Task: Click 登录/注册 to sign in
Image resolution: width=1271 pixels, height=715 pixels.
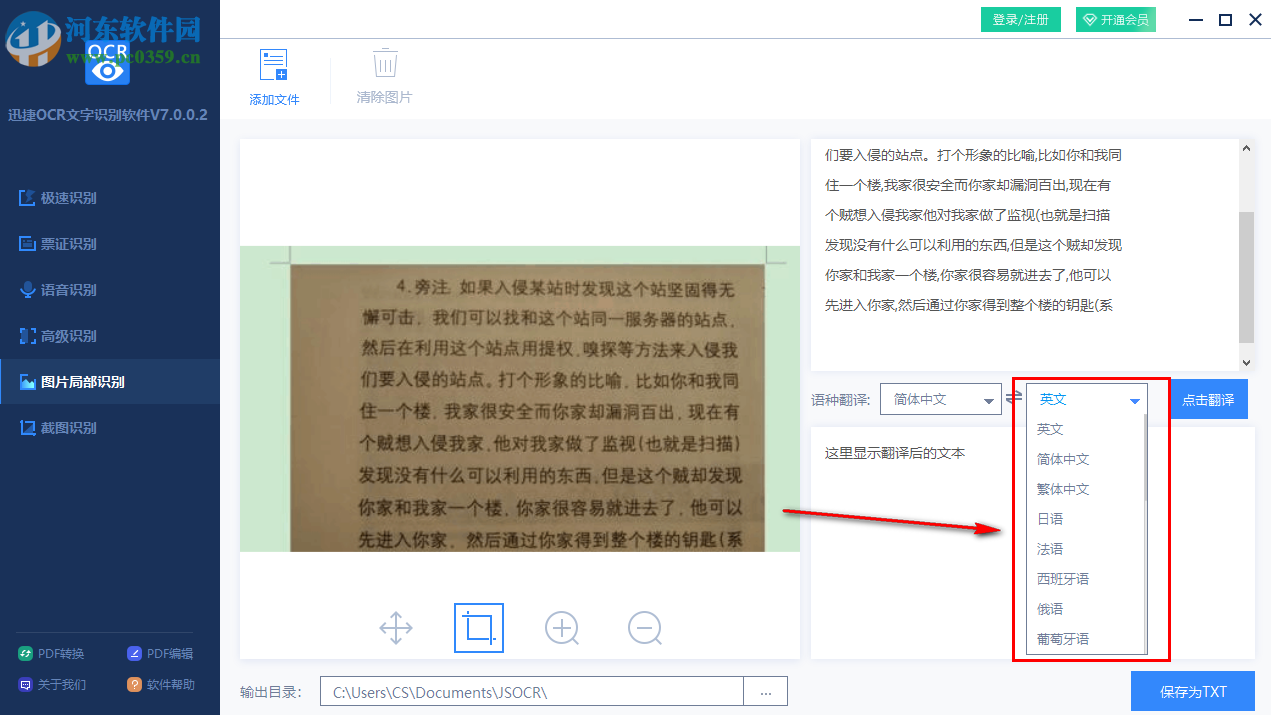Action: 1020,19
